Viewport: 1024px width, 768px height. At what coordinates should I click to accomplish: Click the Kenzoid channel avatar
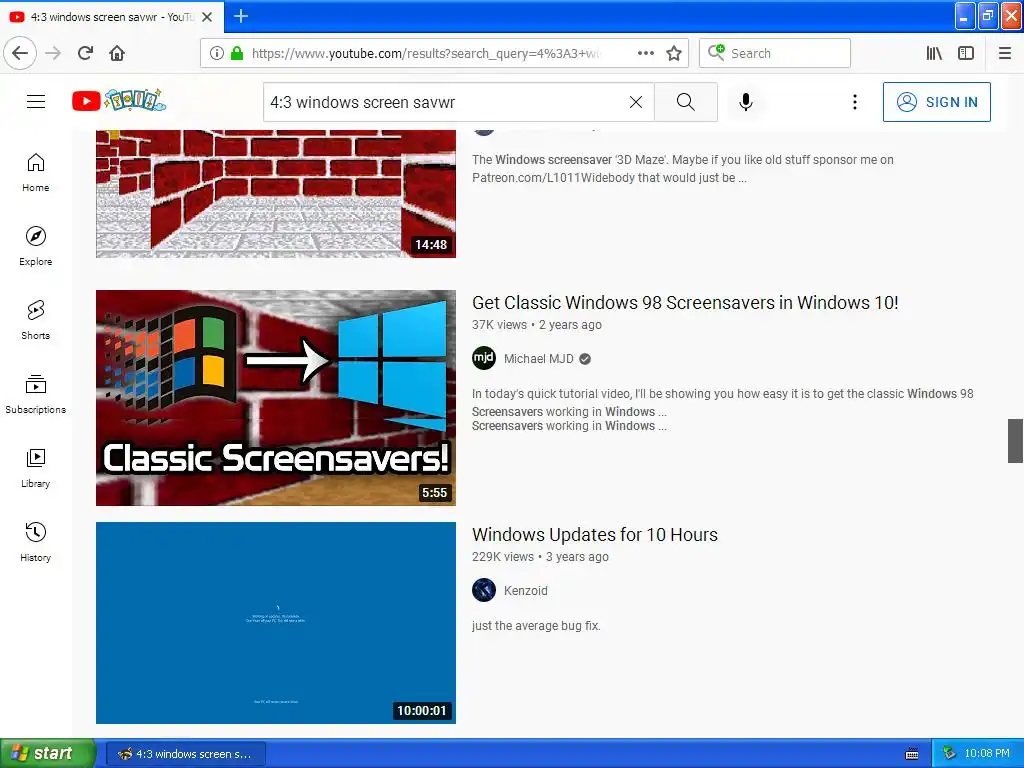click(484, 590)
